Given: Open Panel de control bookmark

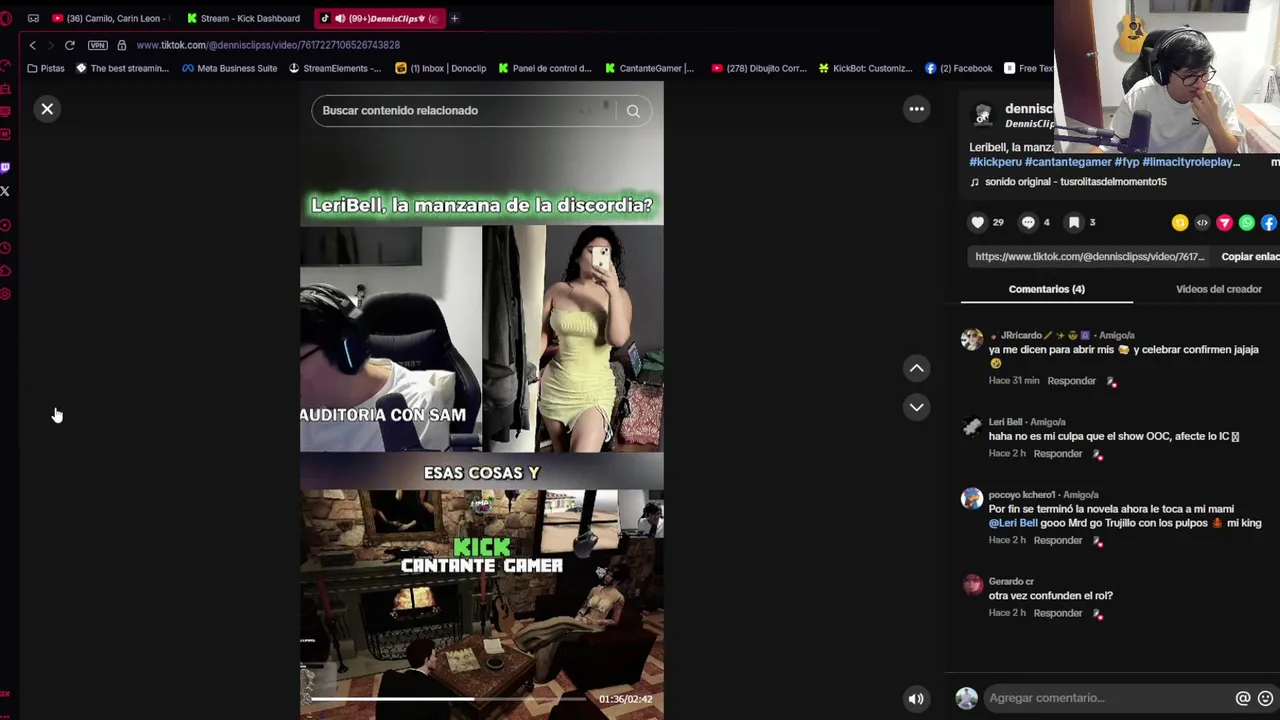Looking at the screenshot, I should pos(546,68).
